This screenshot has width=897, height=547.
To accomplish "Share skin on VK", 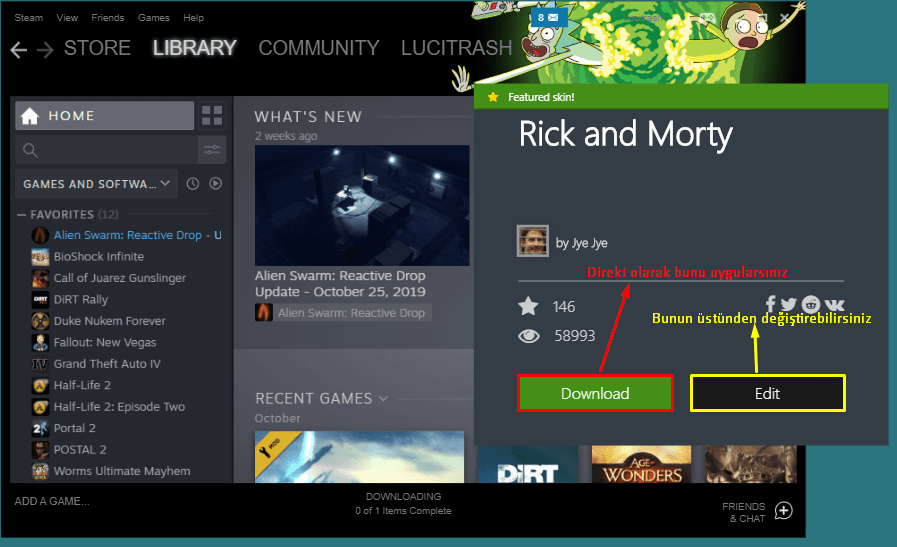I will click(834, 305).
